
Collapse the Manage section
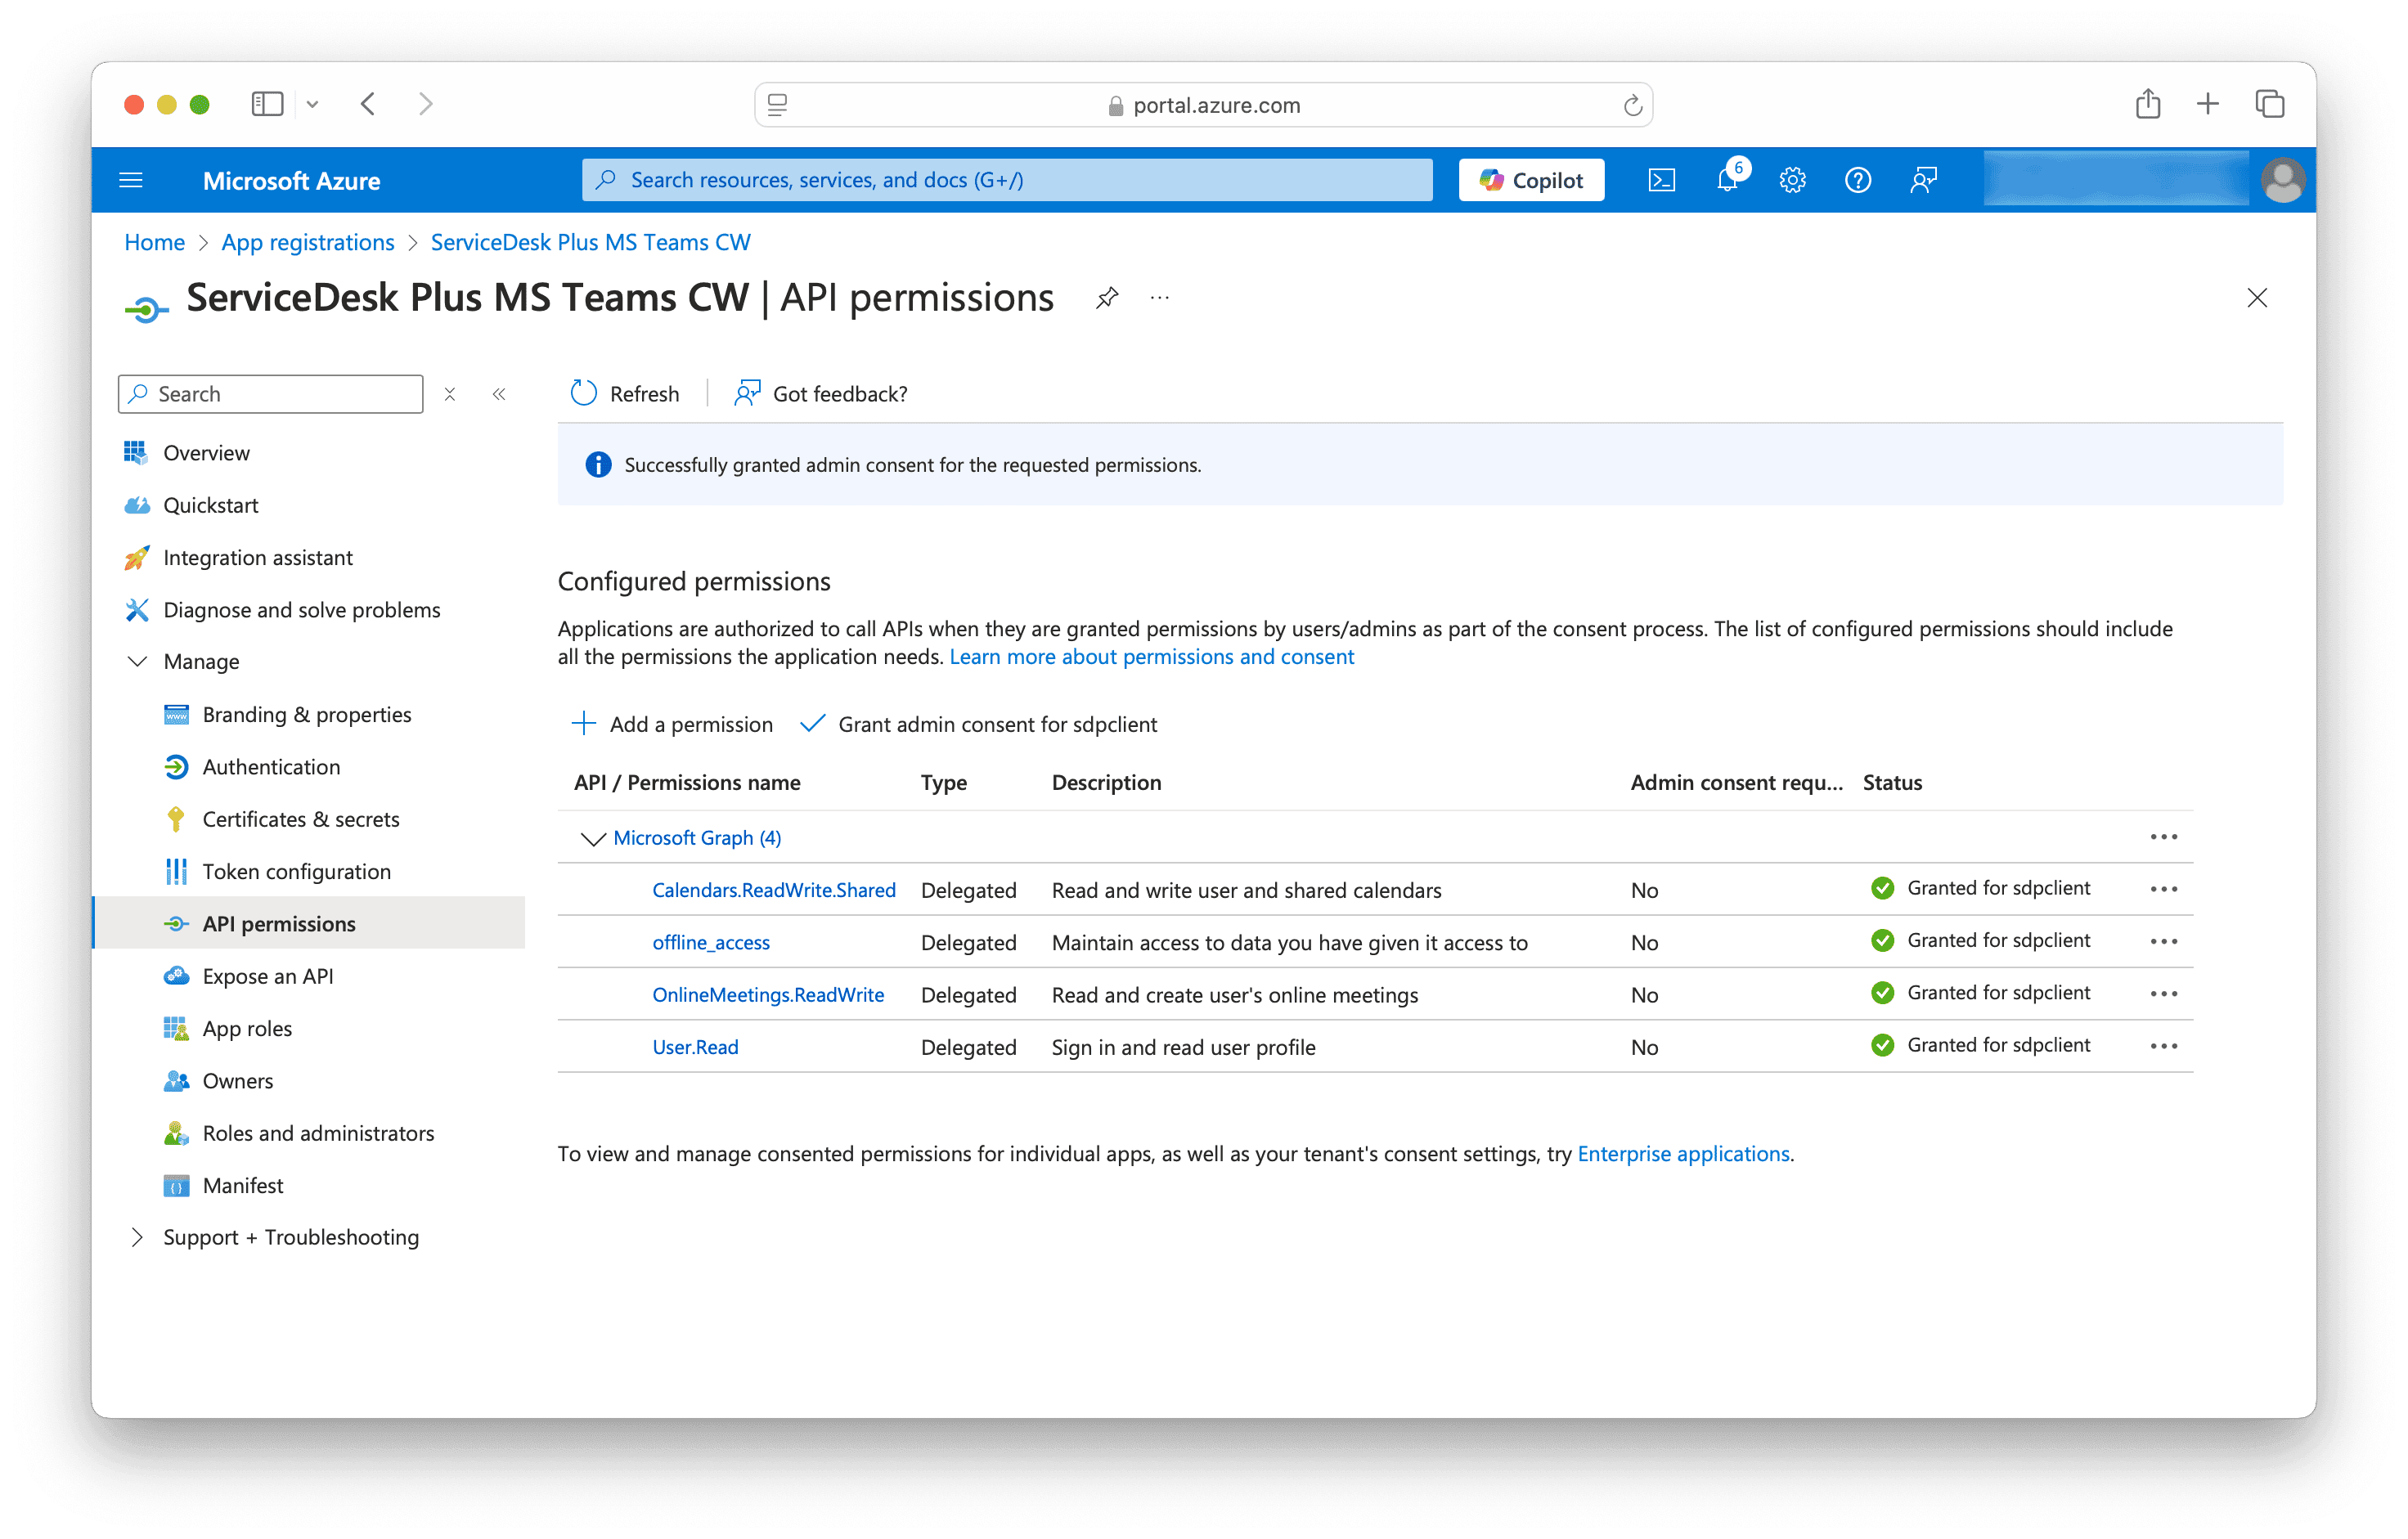(138, 661)
